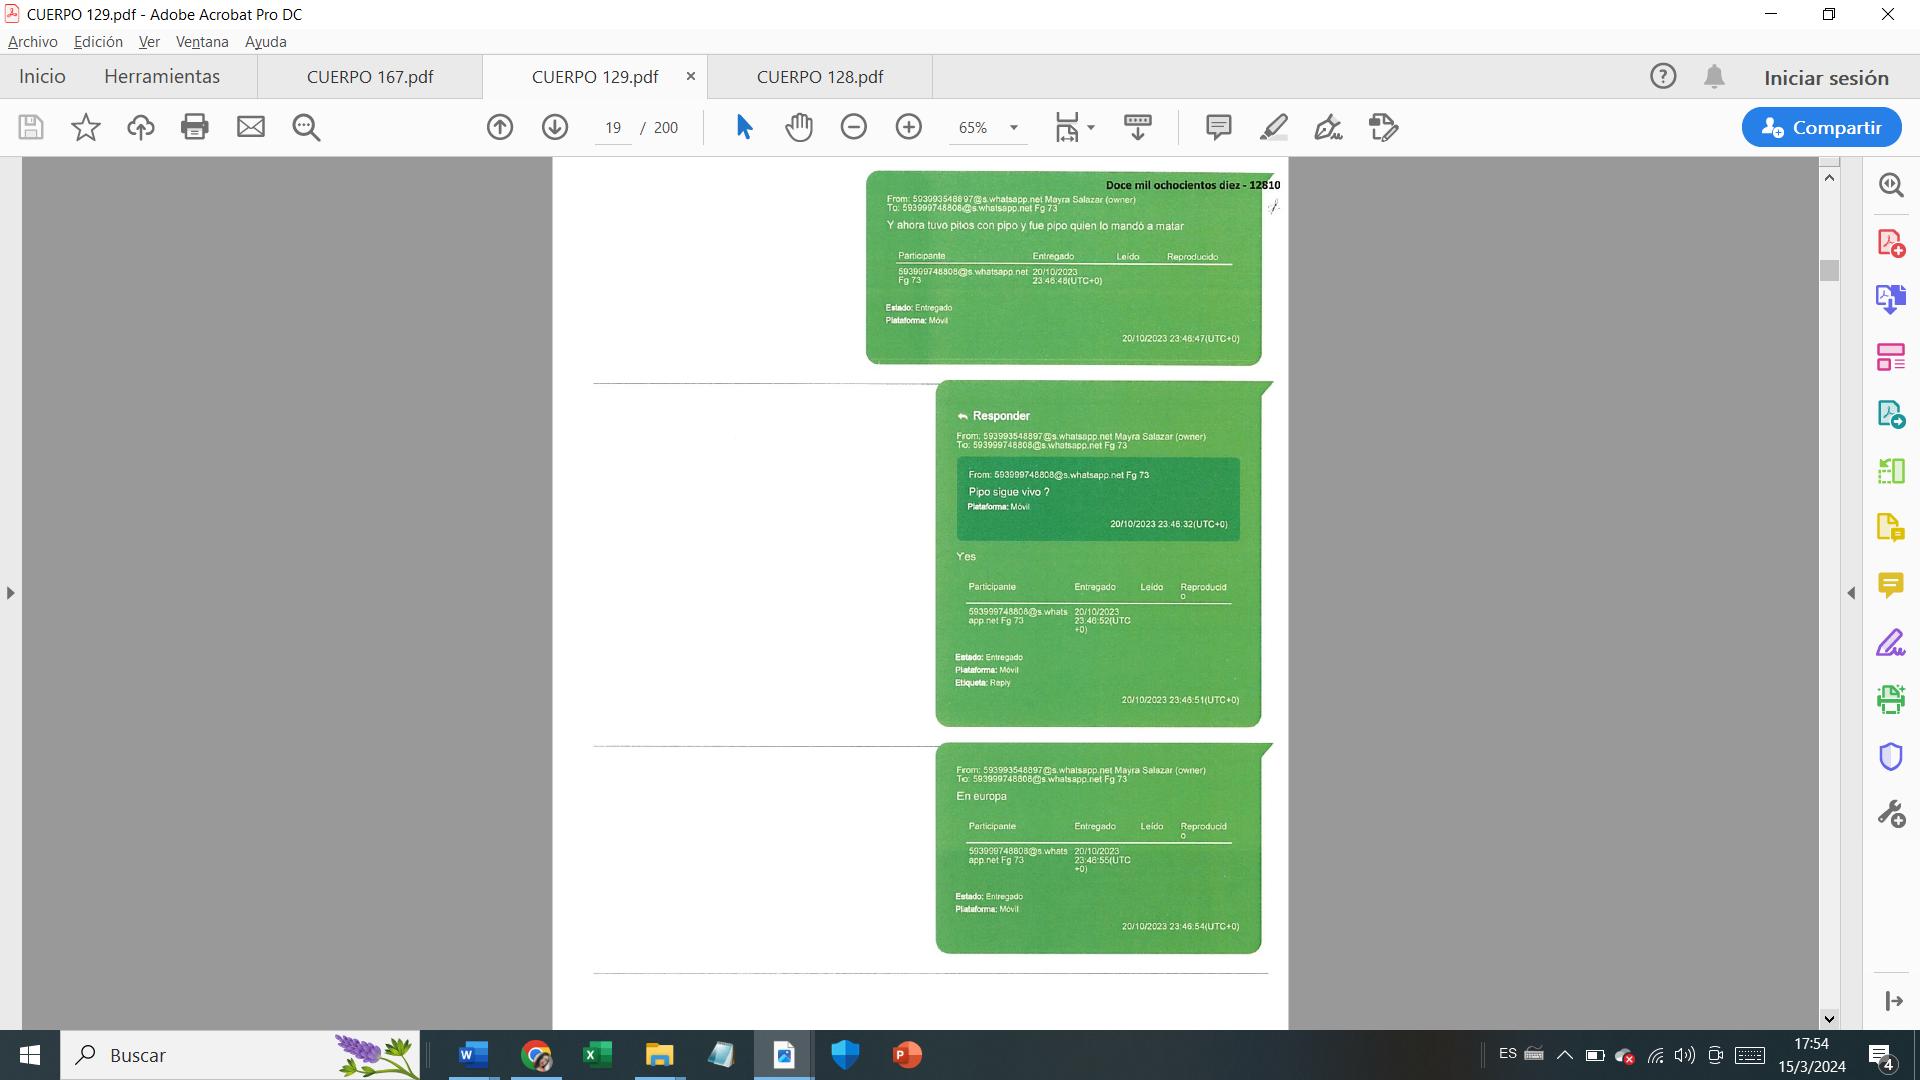Click the Compartir button
This screenshot has width=1920, height=1080.
click(1821, 127)
